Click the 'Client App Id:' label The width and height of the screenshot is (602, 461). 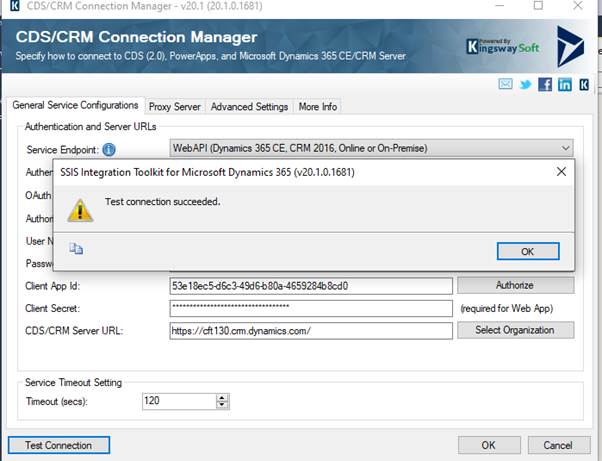[53, 286]
